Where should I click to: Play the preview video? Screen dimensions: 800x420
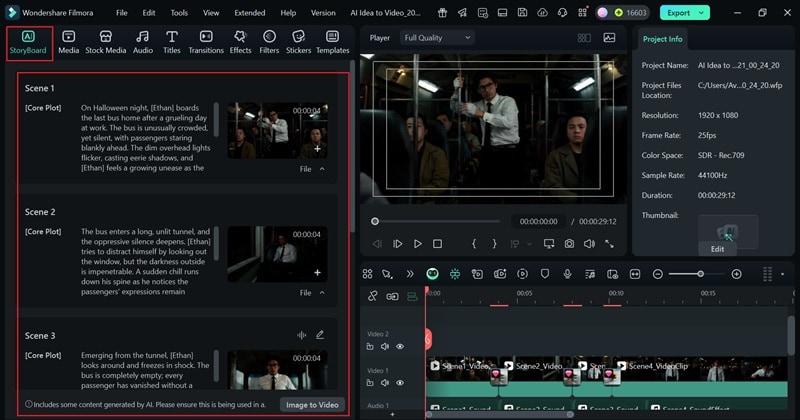pyautogui.click(x=417, y=244)
